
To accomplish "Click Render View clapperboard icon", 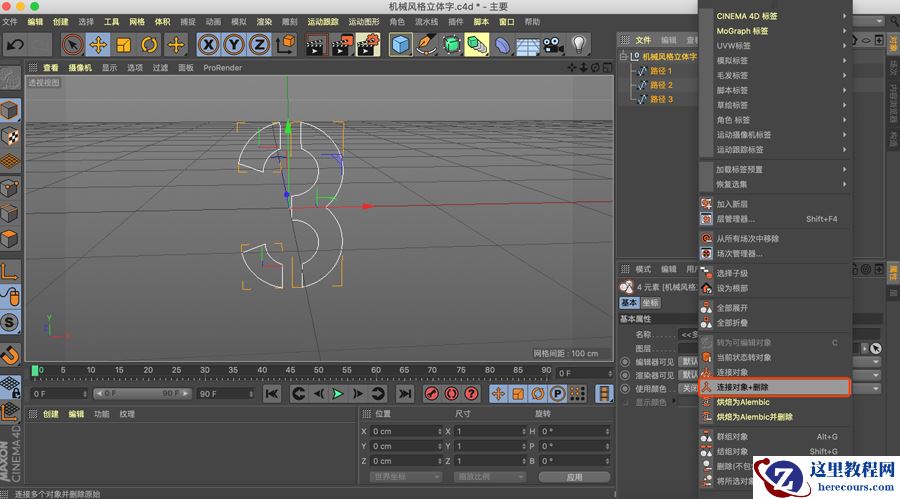I will (x=315, y=45).
